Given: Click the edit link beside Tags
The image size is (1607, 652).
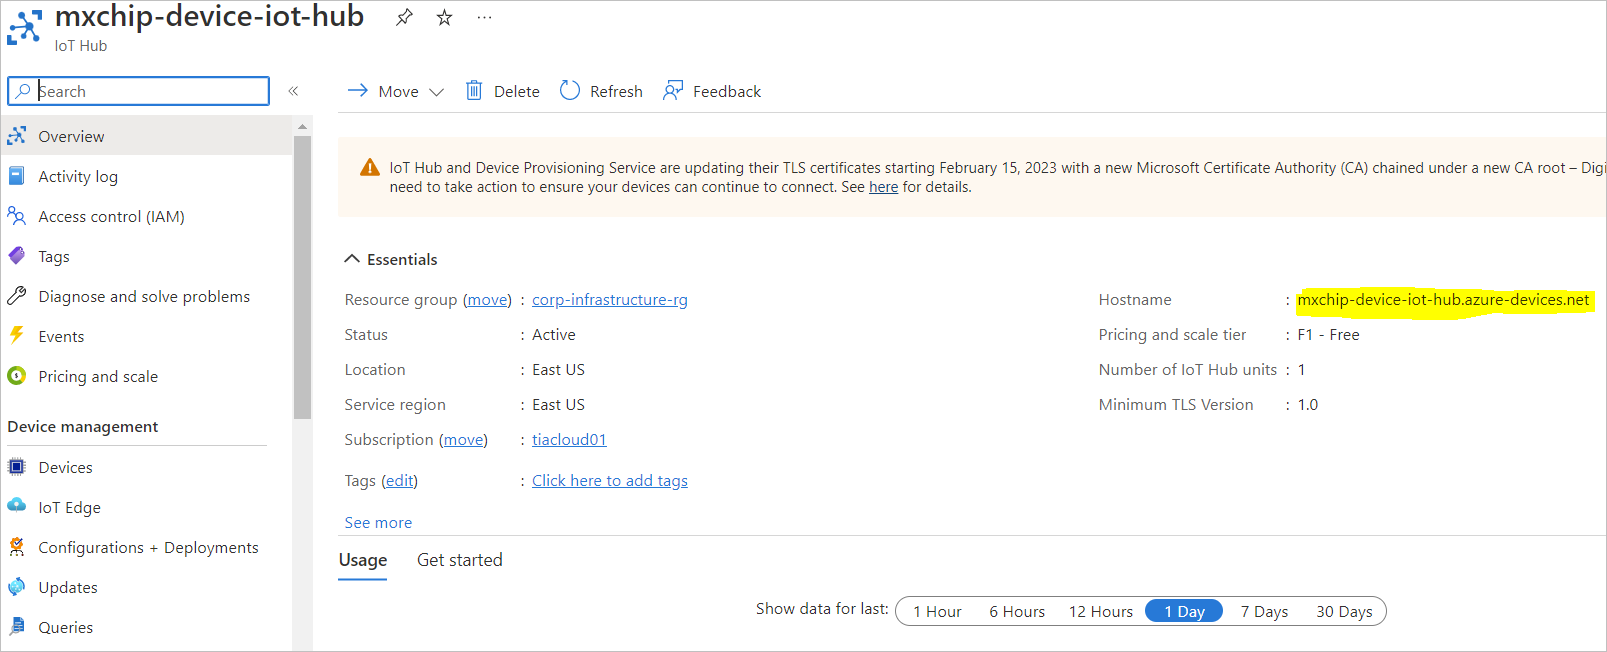Looking at the screenshot, I should point(400,481).
